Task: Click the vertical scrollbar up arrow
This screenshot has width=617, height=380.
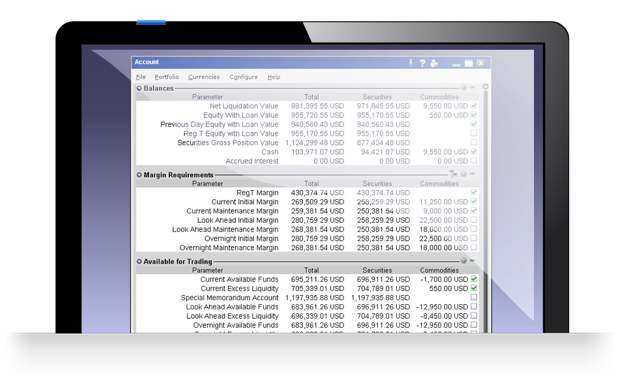Action: tap(486, 87)
